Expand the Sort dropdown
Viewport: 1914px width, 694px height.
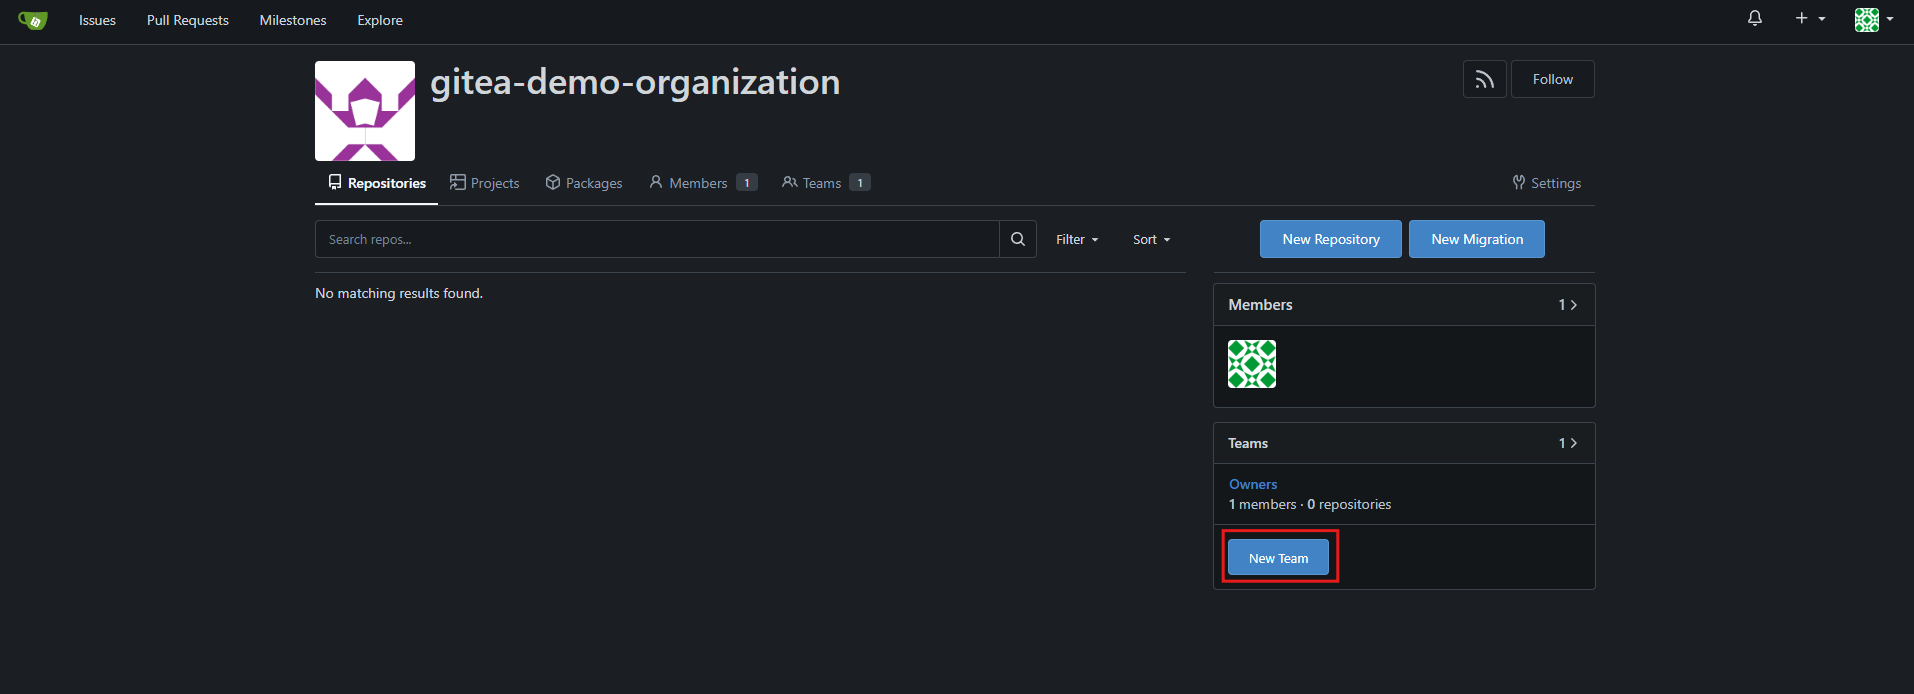click(1151, 239)
